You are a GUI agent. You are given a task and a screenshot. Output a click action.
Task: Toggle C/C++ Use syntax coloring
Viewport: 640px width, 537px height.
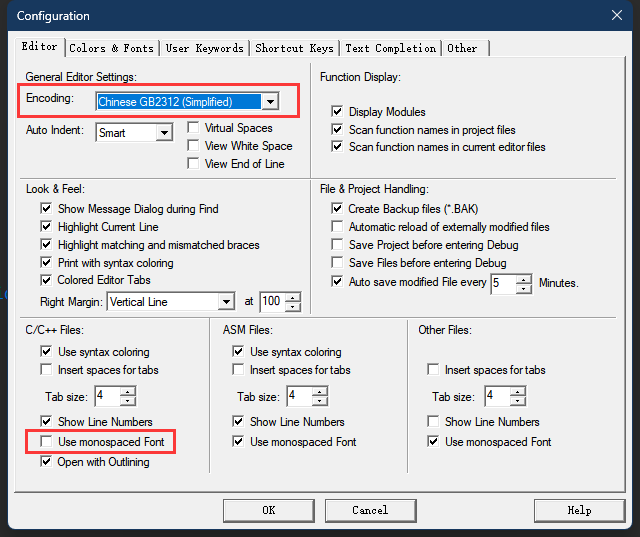tap(46, 351)
